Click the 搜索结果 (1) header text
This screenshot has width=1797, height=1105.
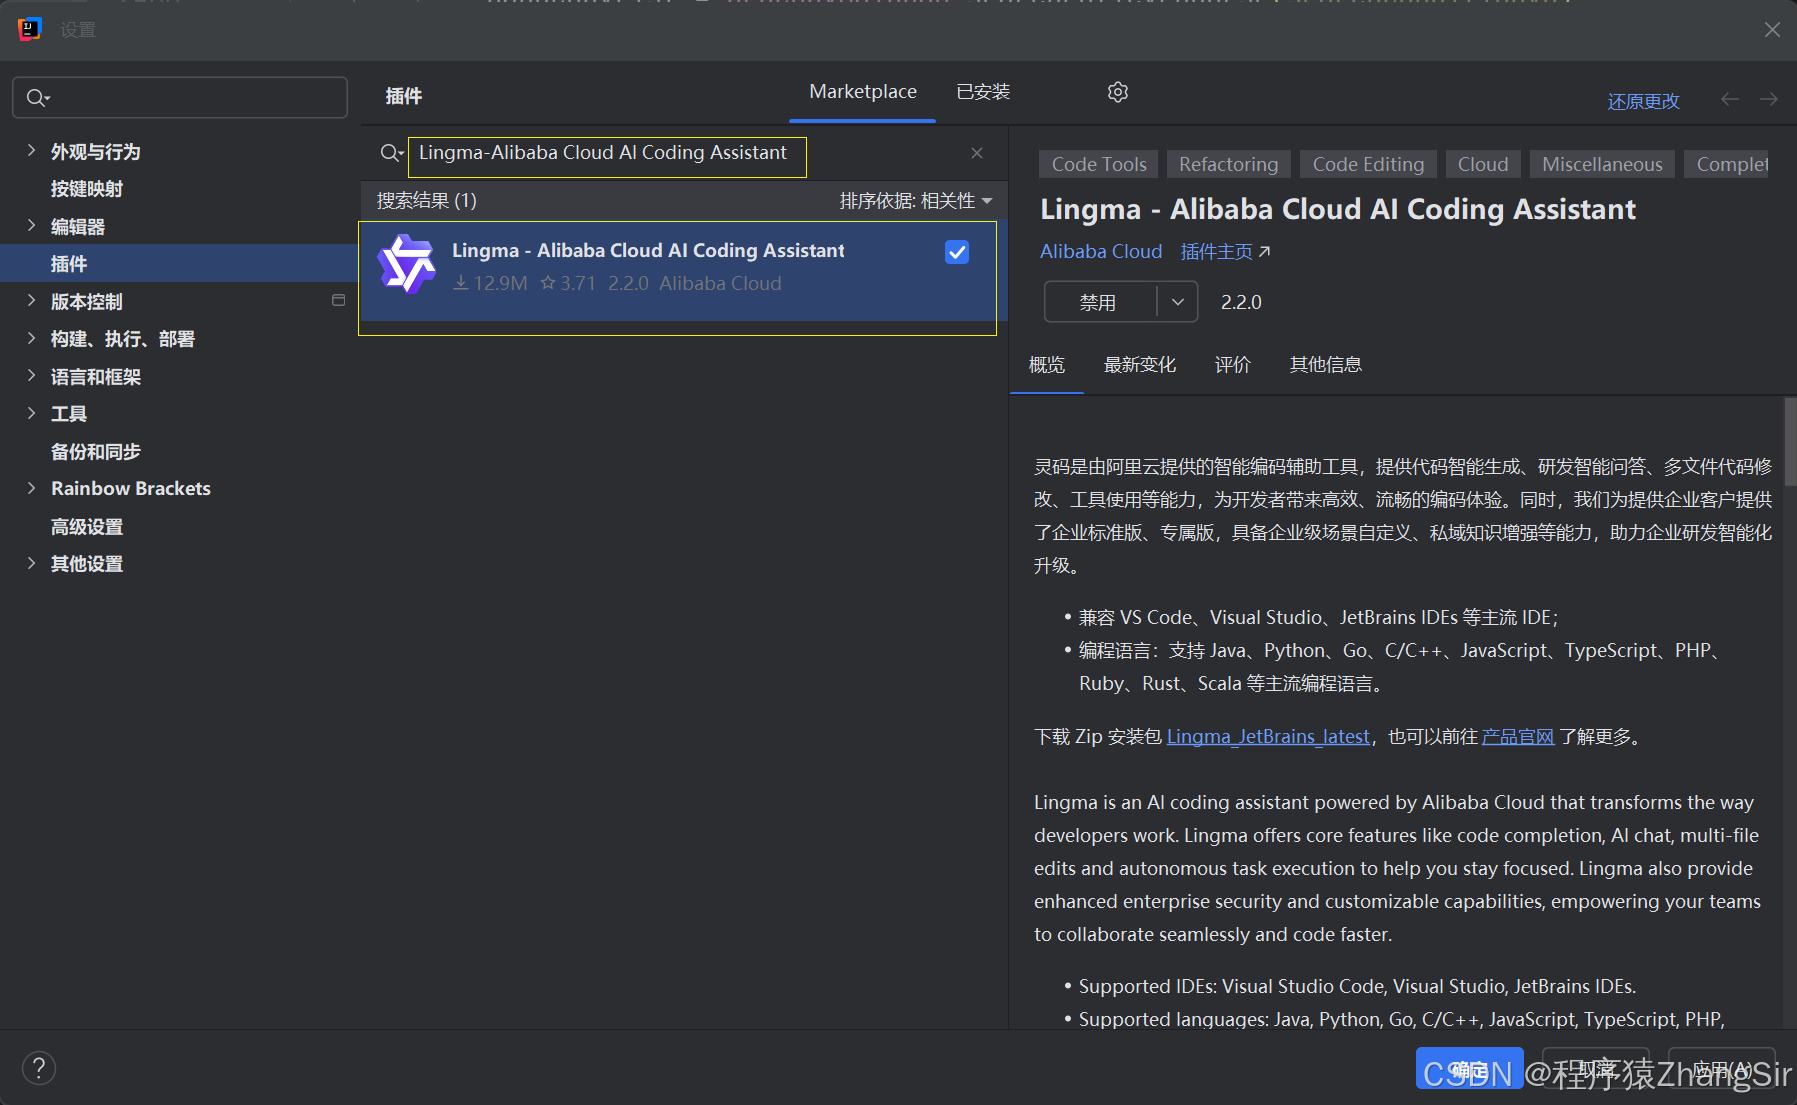(427, 201)
